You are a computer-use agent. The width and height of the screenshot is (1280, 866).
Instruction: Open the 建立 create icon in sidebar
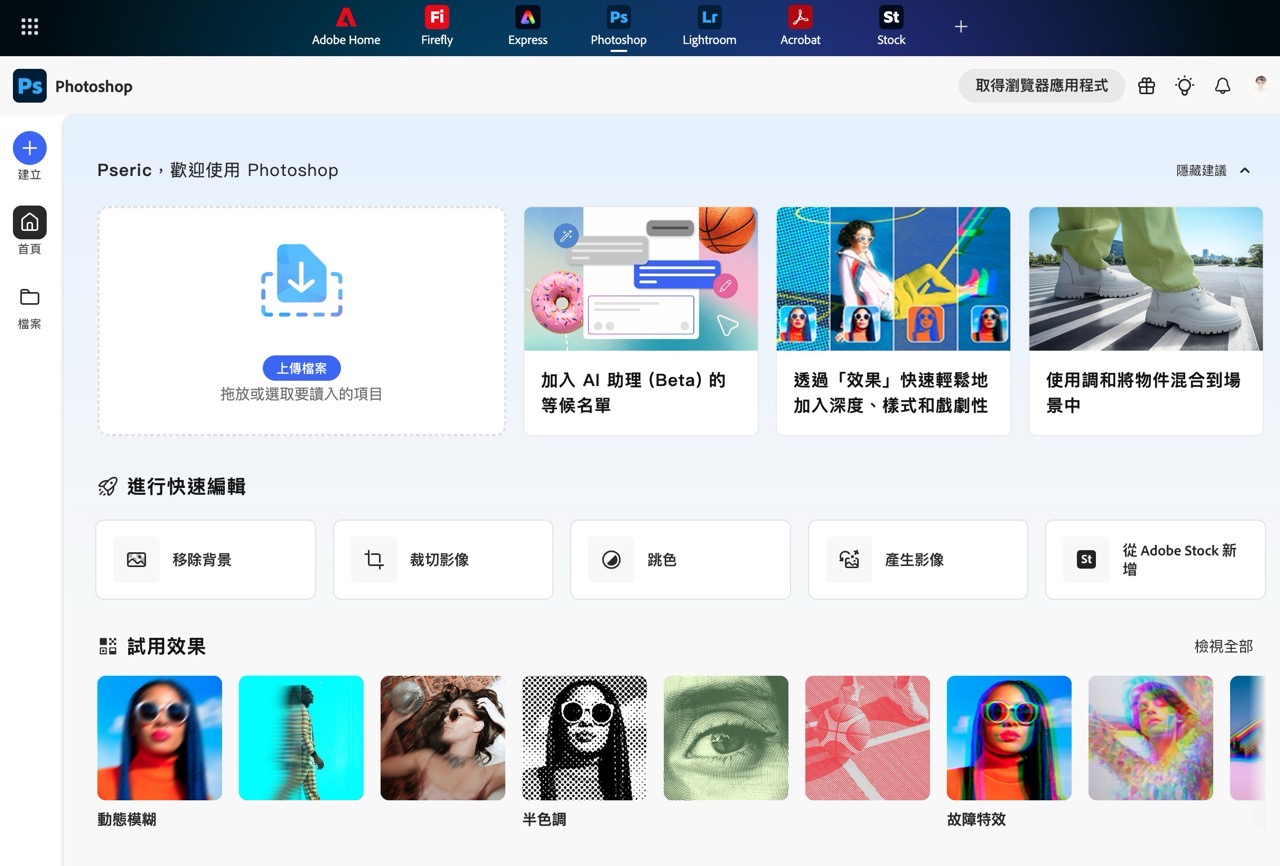pyautogui.click(x=29, y=149)
